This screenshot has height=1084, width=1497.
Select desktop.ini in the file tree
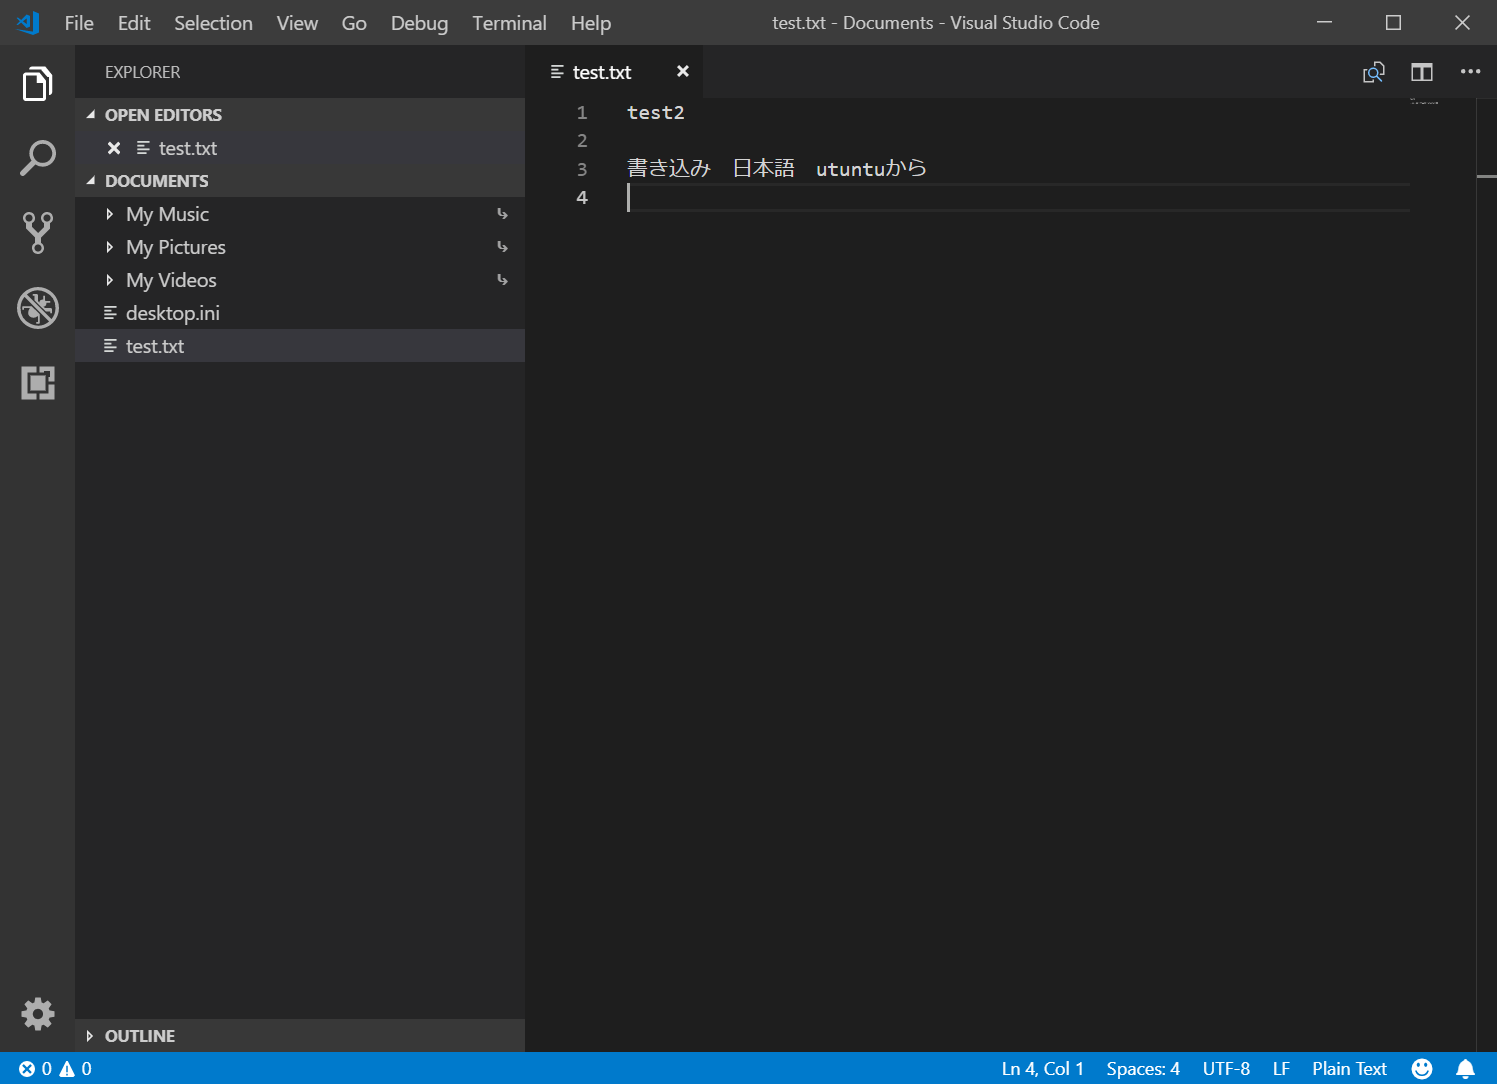pos(172,313)
